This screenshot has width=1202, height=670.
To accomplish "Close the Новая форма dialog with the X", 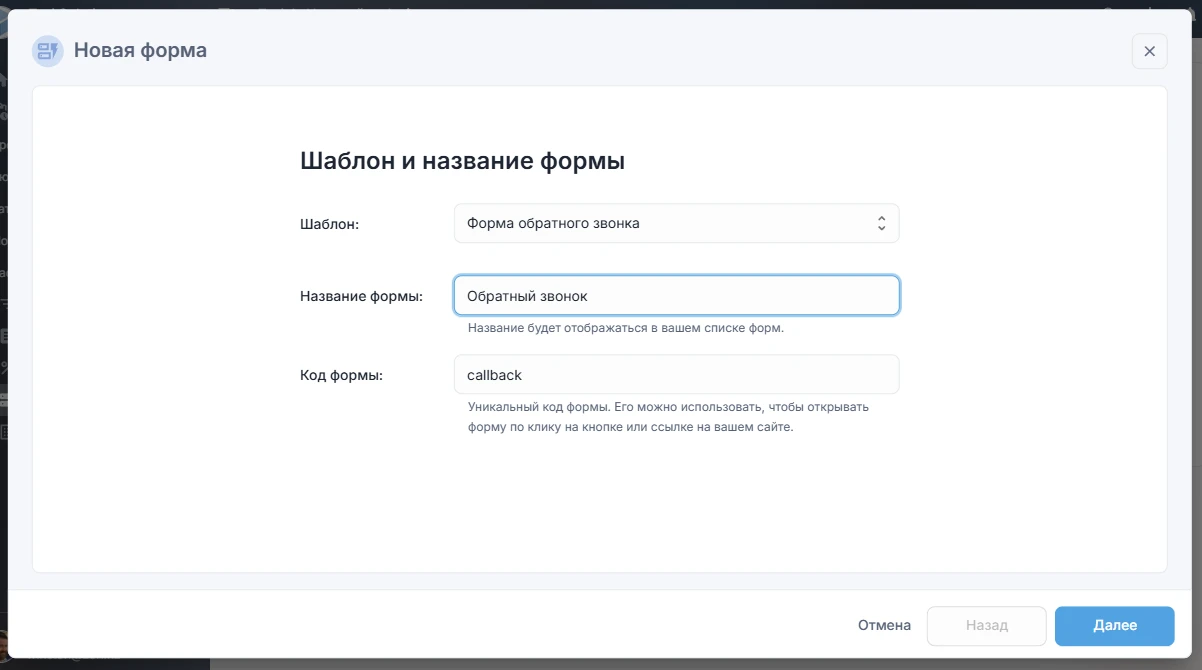I will [x=1149, y=51].
